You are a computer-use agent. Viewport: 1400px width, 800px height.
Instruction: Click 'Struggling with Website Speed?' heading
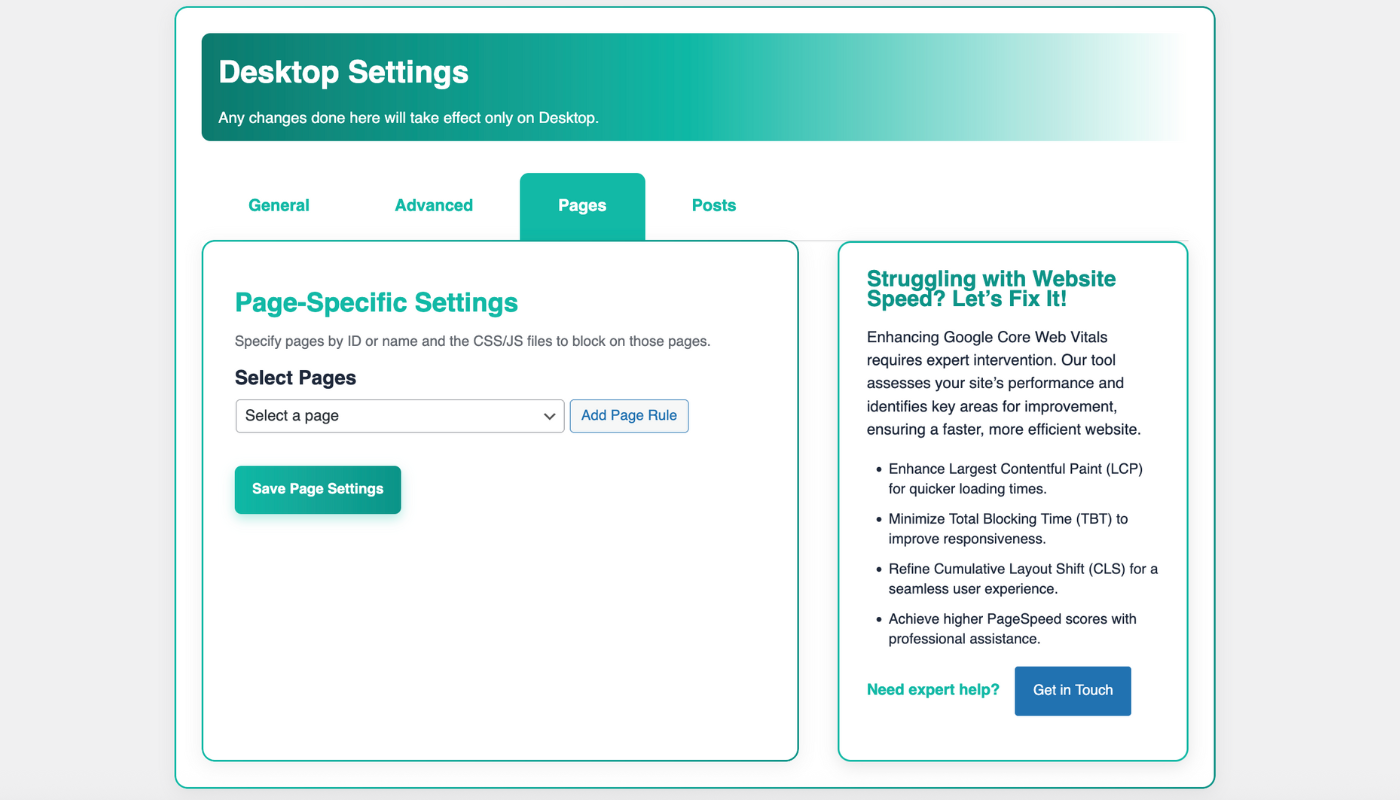(x=991, y=289)
